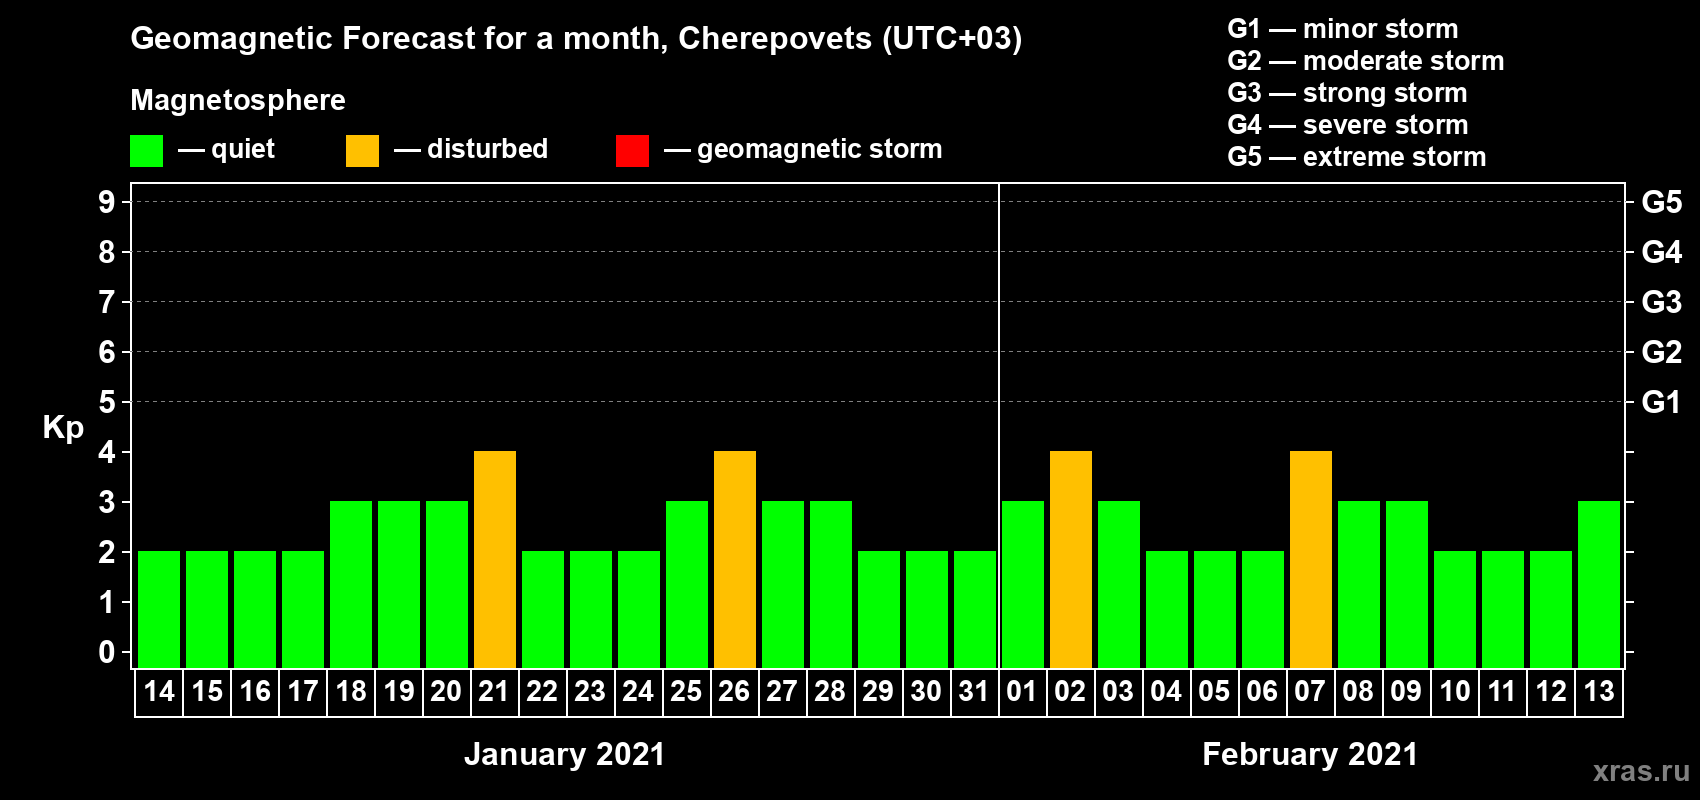1700x800 pixels.
Task: Select the orange bar for January 21
Action: pos(495,559)
